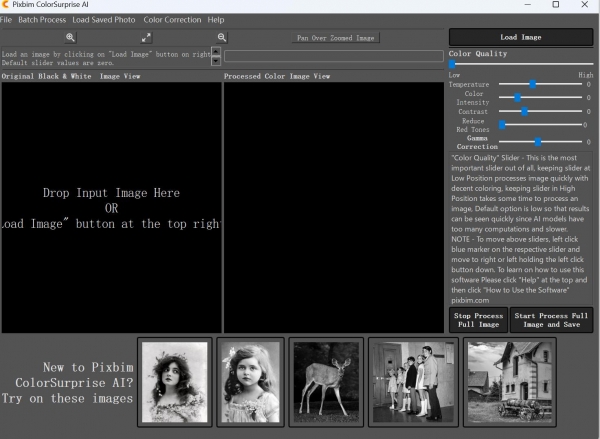Click the fit-to-view expand arrows icon
The height and width of the screenshot is (439, 600).
click(146, 38)
